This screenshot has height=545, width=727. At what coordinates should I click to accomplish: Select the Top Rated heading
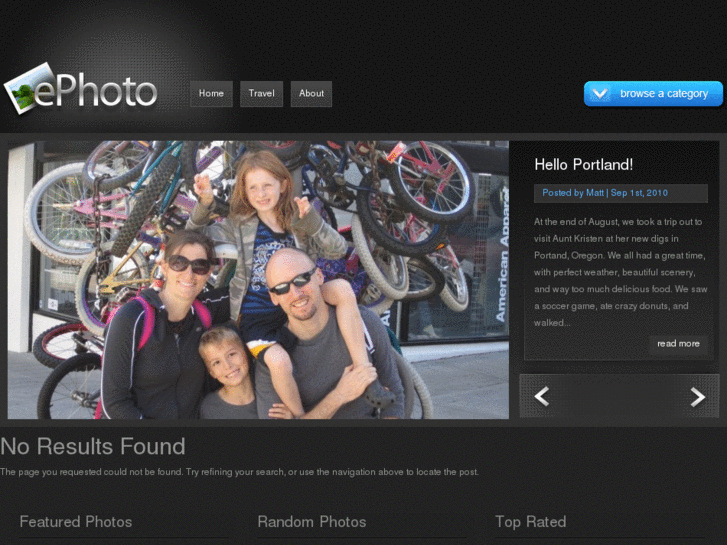[x=531, y=522]
